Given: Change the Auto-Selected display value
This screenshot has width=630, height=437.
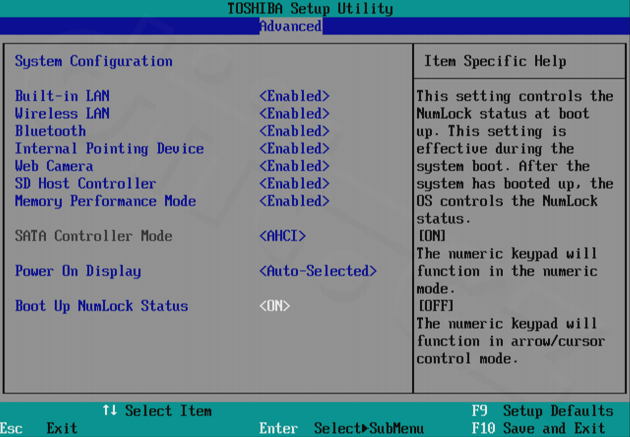Looking at the screenshot, I should (318, 271).
